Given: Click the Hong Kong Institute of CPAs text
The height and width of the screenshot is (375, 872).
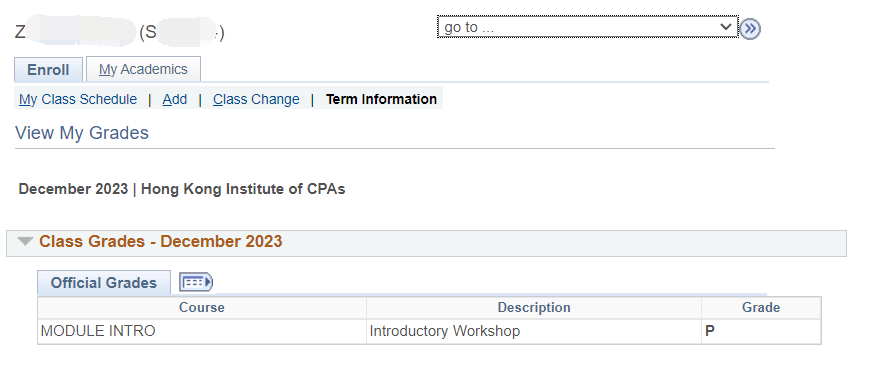Looking at the screenshot, I should click(243, 189).
